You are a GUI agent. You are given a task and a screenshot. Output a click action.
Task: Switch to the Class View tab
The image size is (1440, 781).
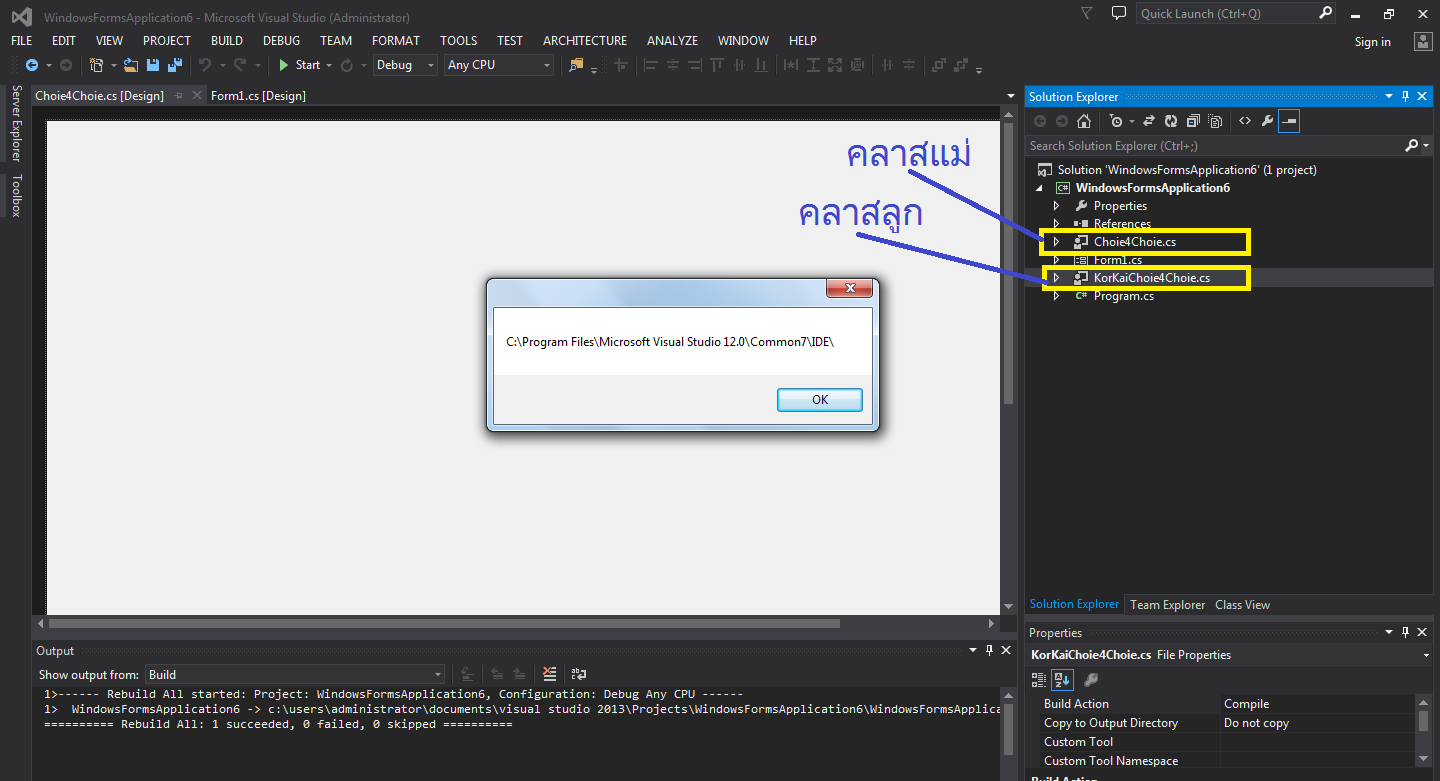tap(1242, 605)
